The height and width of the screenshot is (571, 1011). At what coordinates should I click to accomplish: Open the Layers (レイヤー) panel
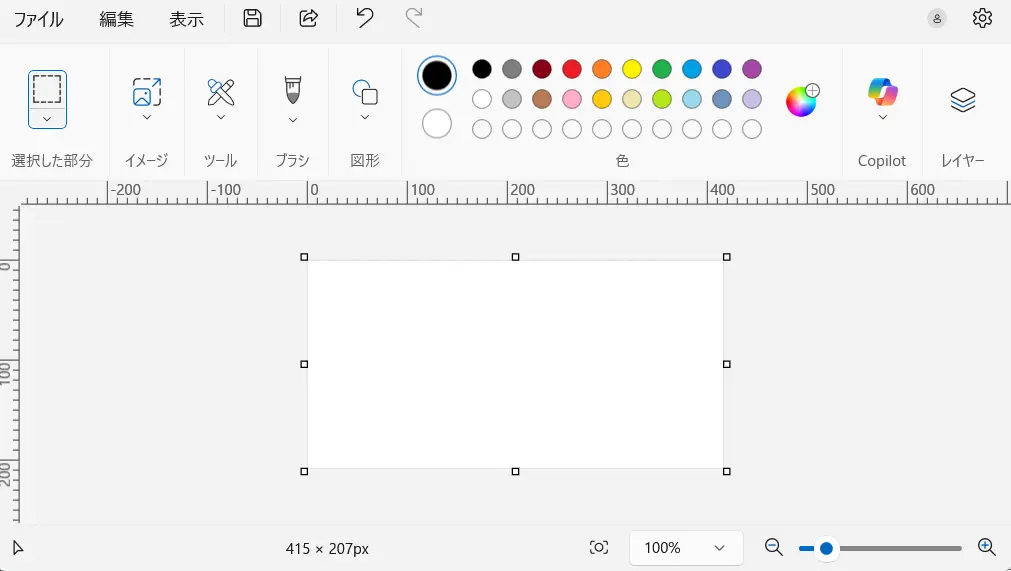pyautogui.click(x=963, y=99)
